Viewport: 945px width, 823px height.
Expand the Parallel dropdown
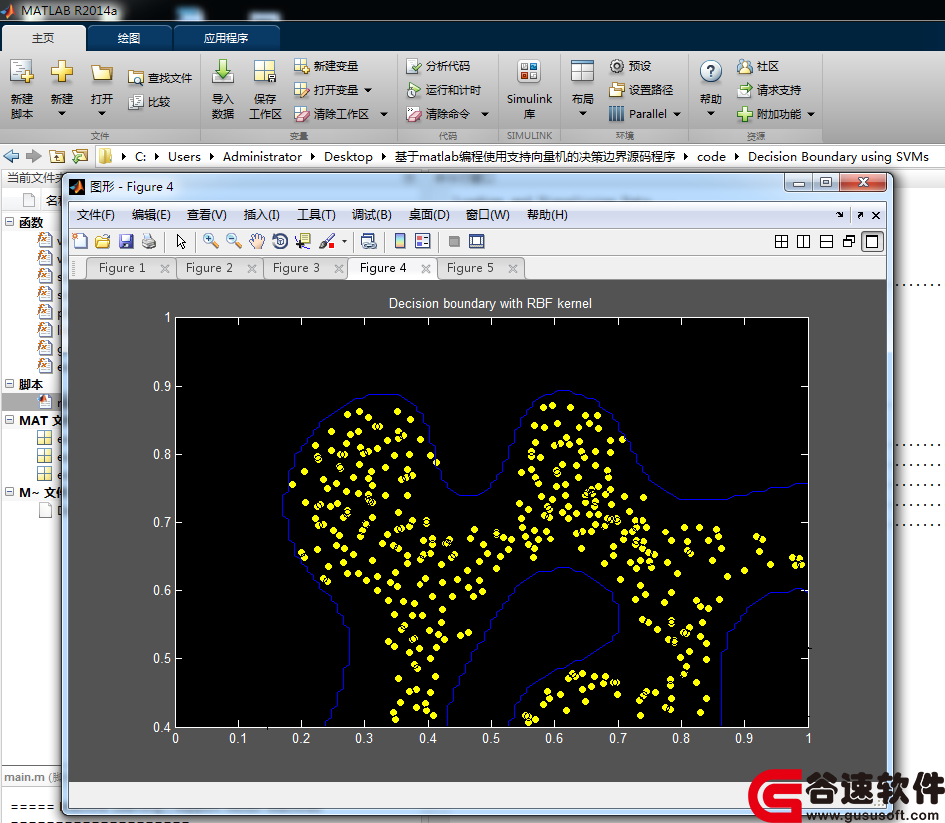[x=677, y=114]
